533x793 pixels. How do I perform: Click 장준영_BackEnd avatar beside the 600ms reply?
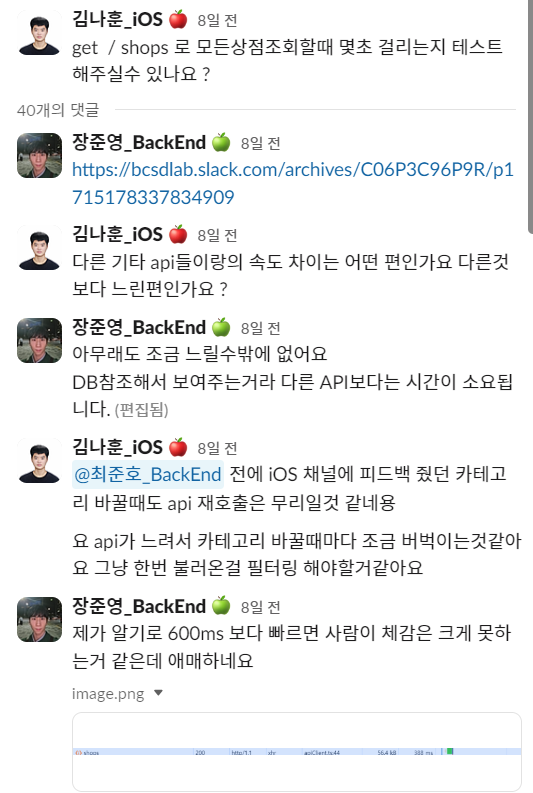(x=39, y=620)
